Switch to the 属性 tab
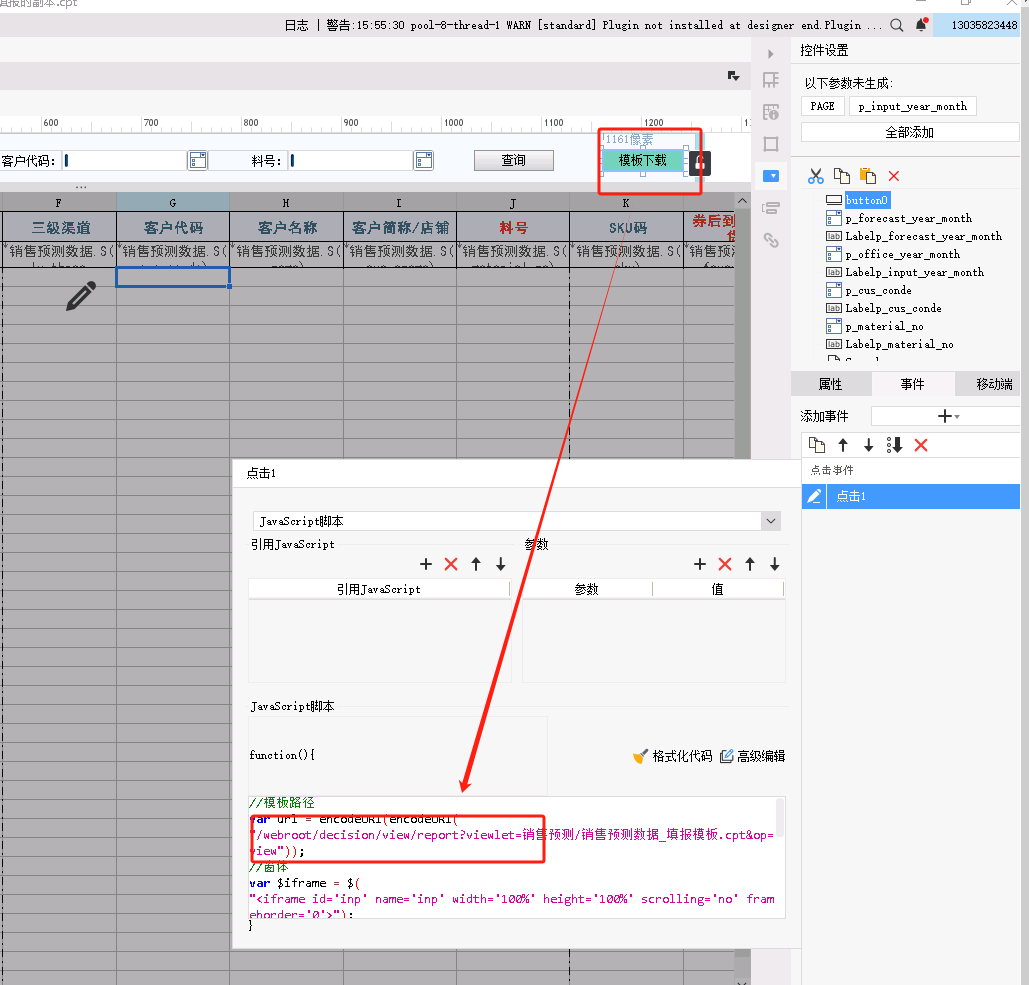This screenshot has height=985, width=1029. pos(831,384)
